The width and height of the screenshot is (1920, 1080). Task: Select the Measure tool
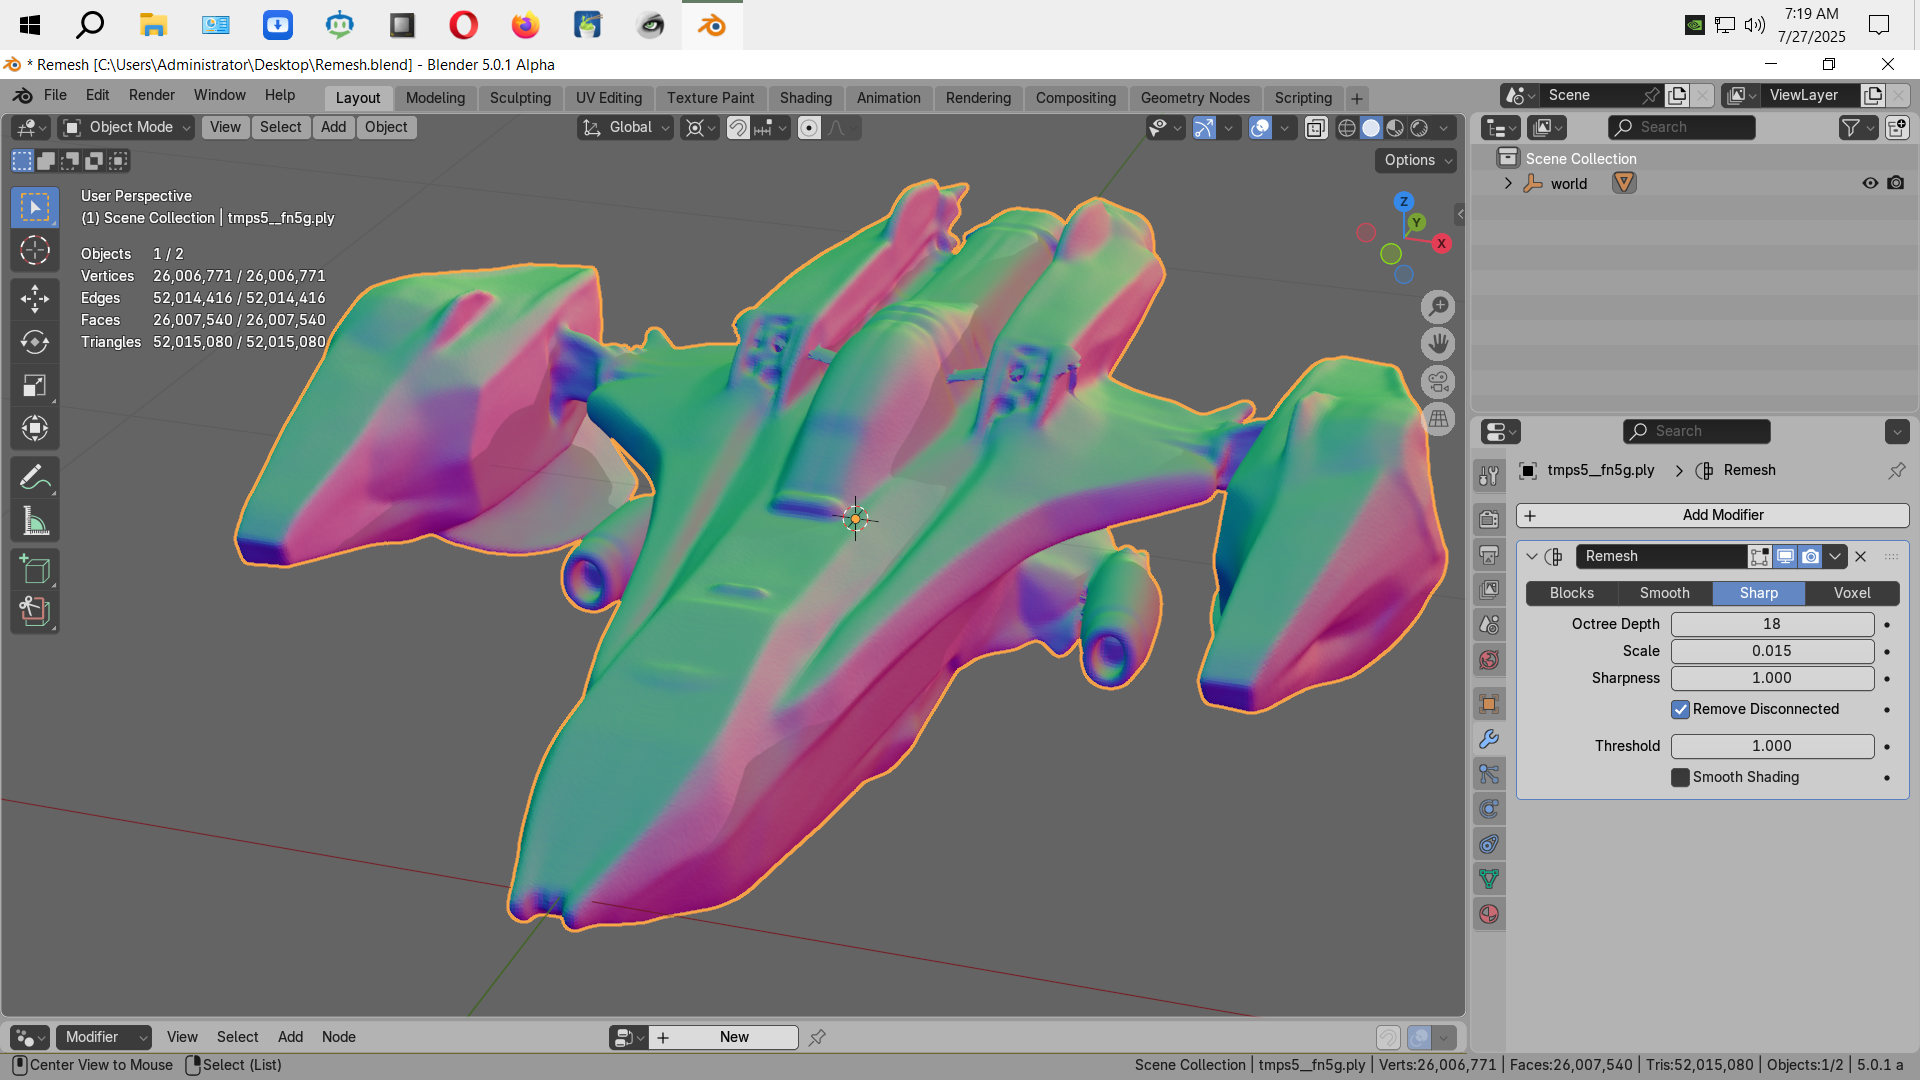coord(35,520)
